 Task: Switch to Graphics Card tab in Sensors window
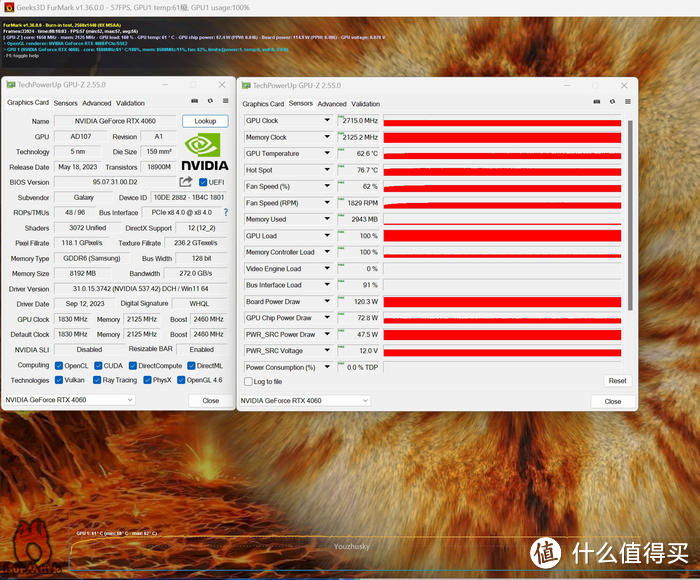coord(263,104)
